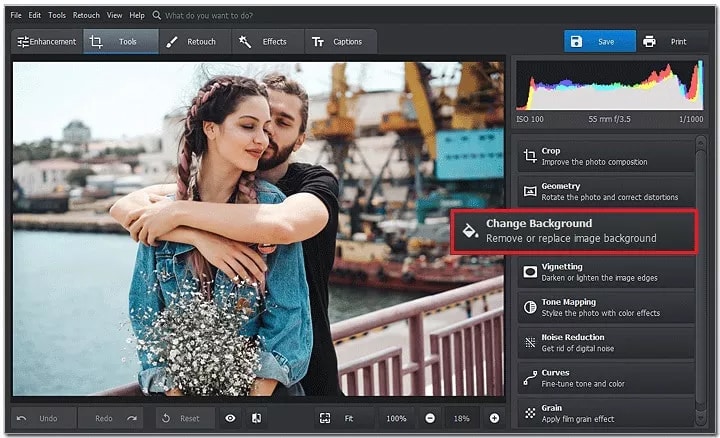720x438 pixels.
Task: Click the blue Save button
Action: pyautogui.click(x=600, y=42)
